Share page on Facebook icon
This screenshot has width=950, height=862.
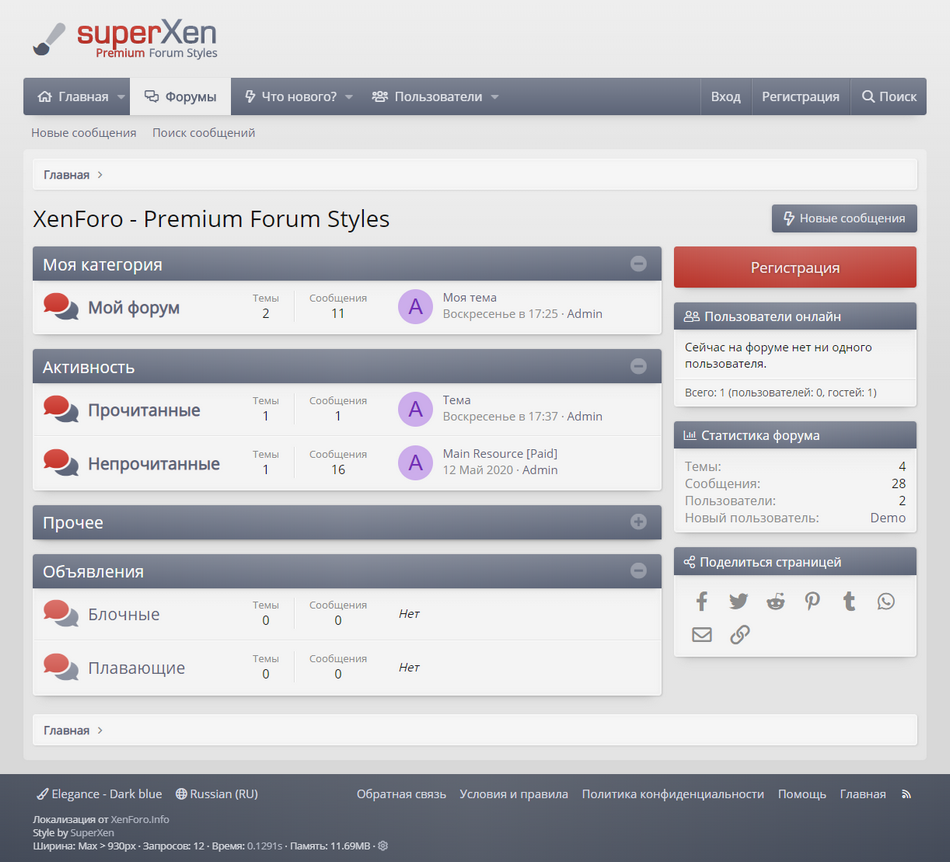[x=702, y=601]
